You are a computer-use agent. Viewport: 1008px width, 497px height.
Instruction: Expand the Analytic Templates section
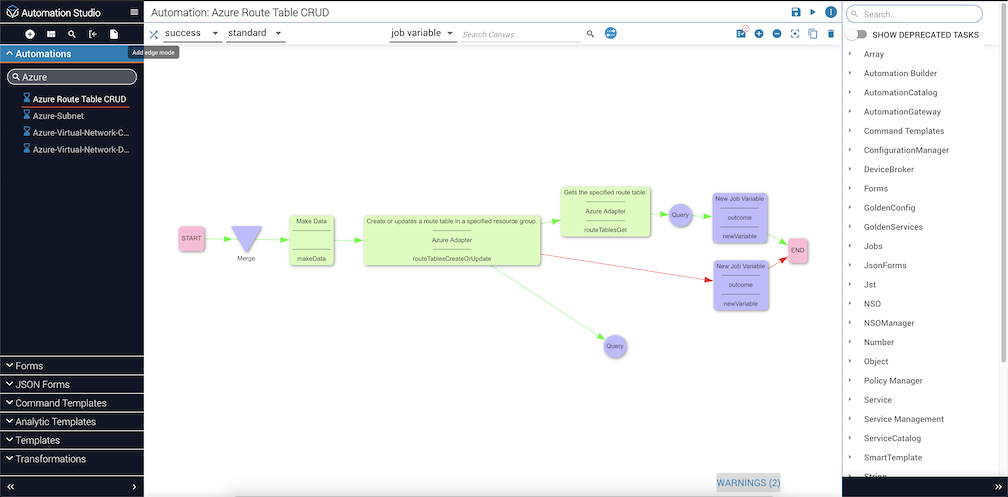72,422
